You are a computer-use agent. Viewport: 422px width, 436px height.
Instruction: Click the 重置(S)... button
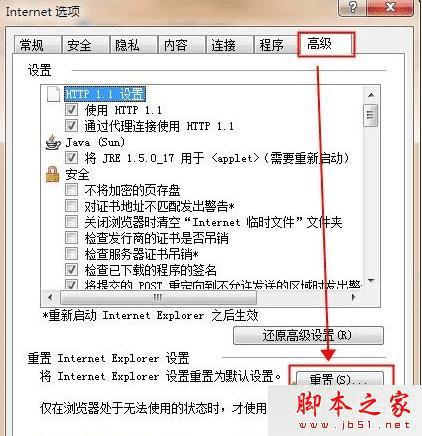[339, 379]
